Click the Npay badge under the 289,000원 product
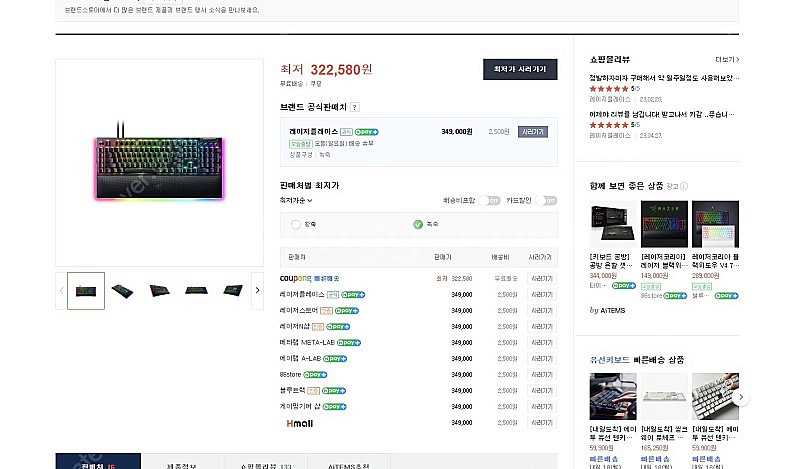The width and height of the screenshot is (800, 469). click(x=727, y=295)
